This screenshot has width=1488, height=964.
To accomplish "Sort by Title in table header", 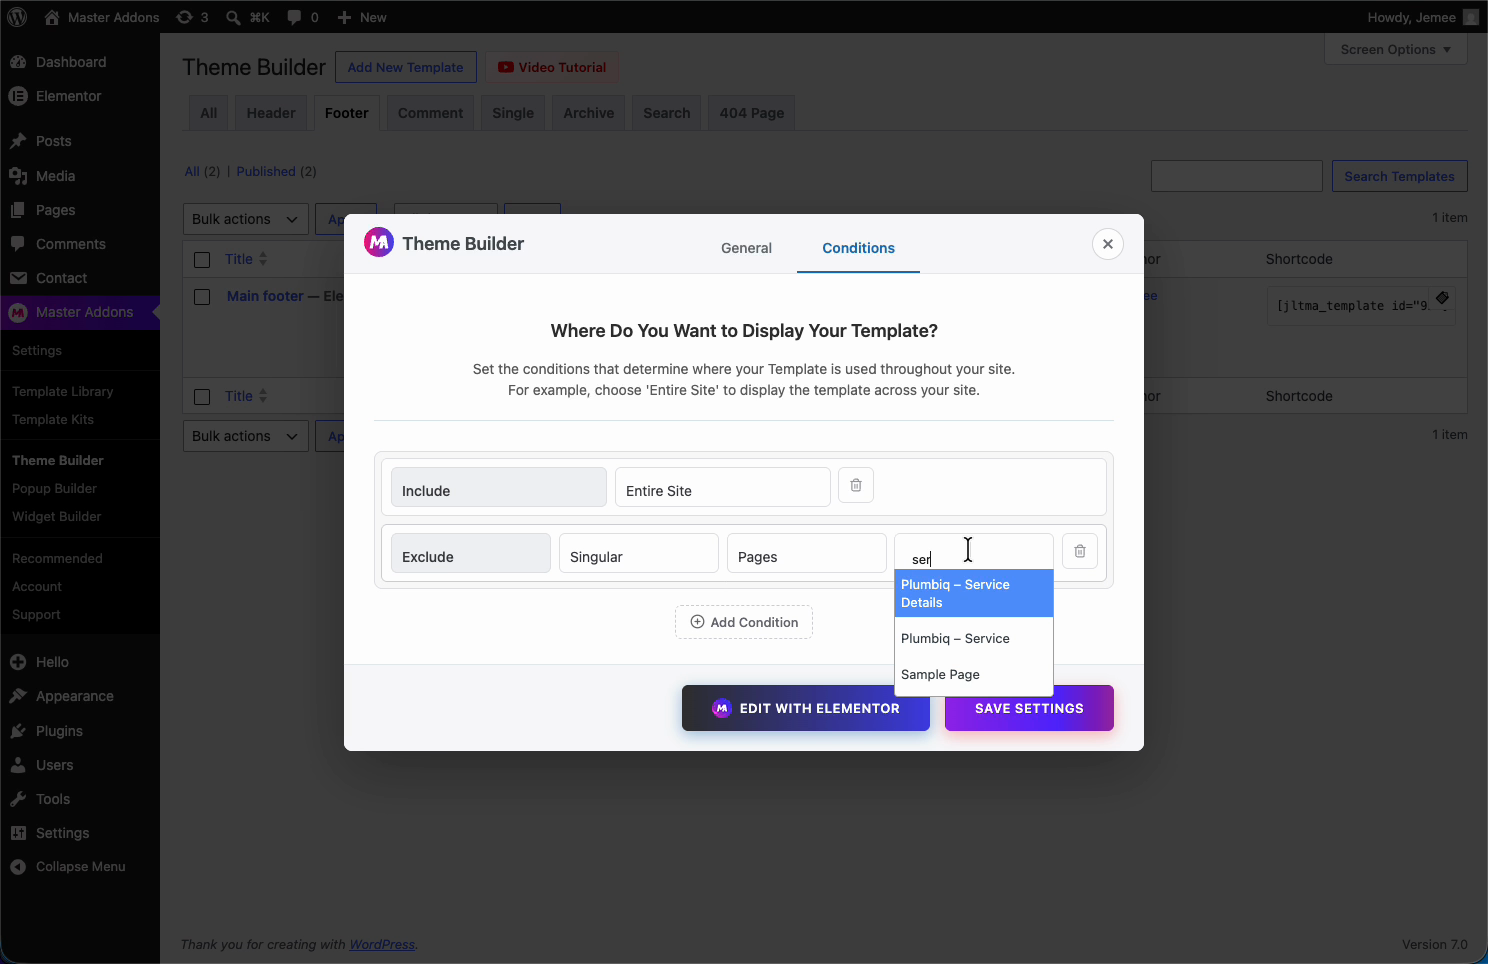I will click(246, 259).
